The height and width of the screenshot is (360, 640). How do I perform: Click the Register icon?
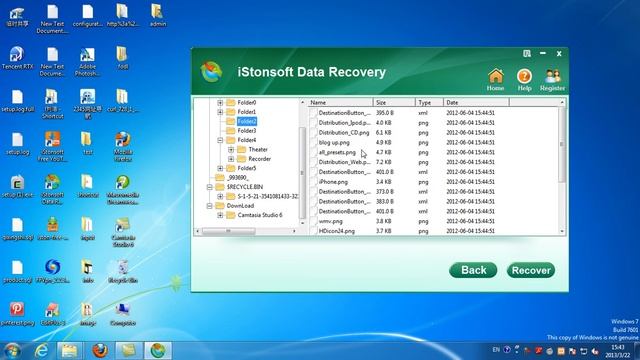(552, 80)
